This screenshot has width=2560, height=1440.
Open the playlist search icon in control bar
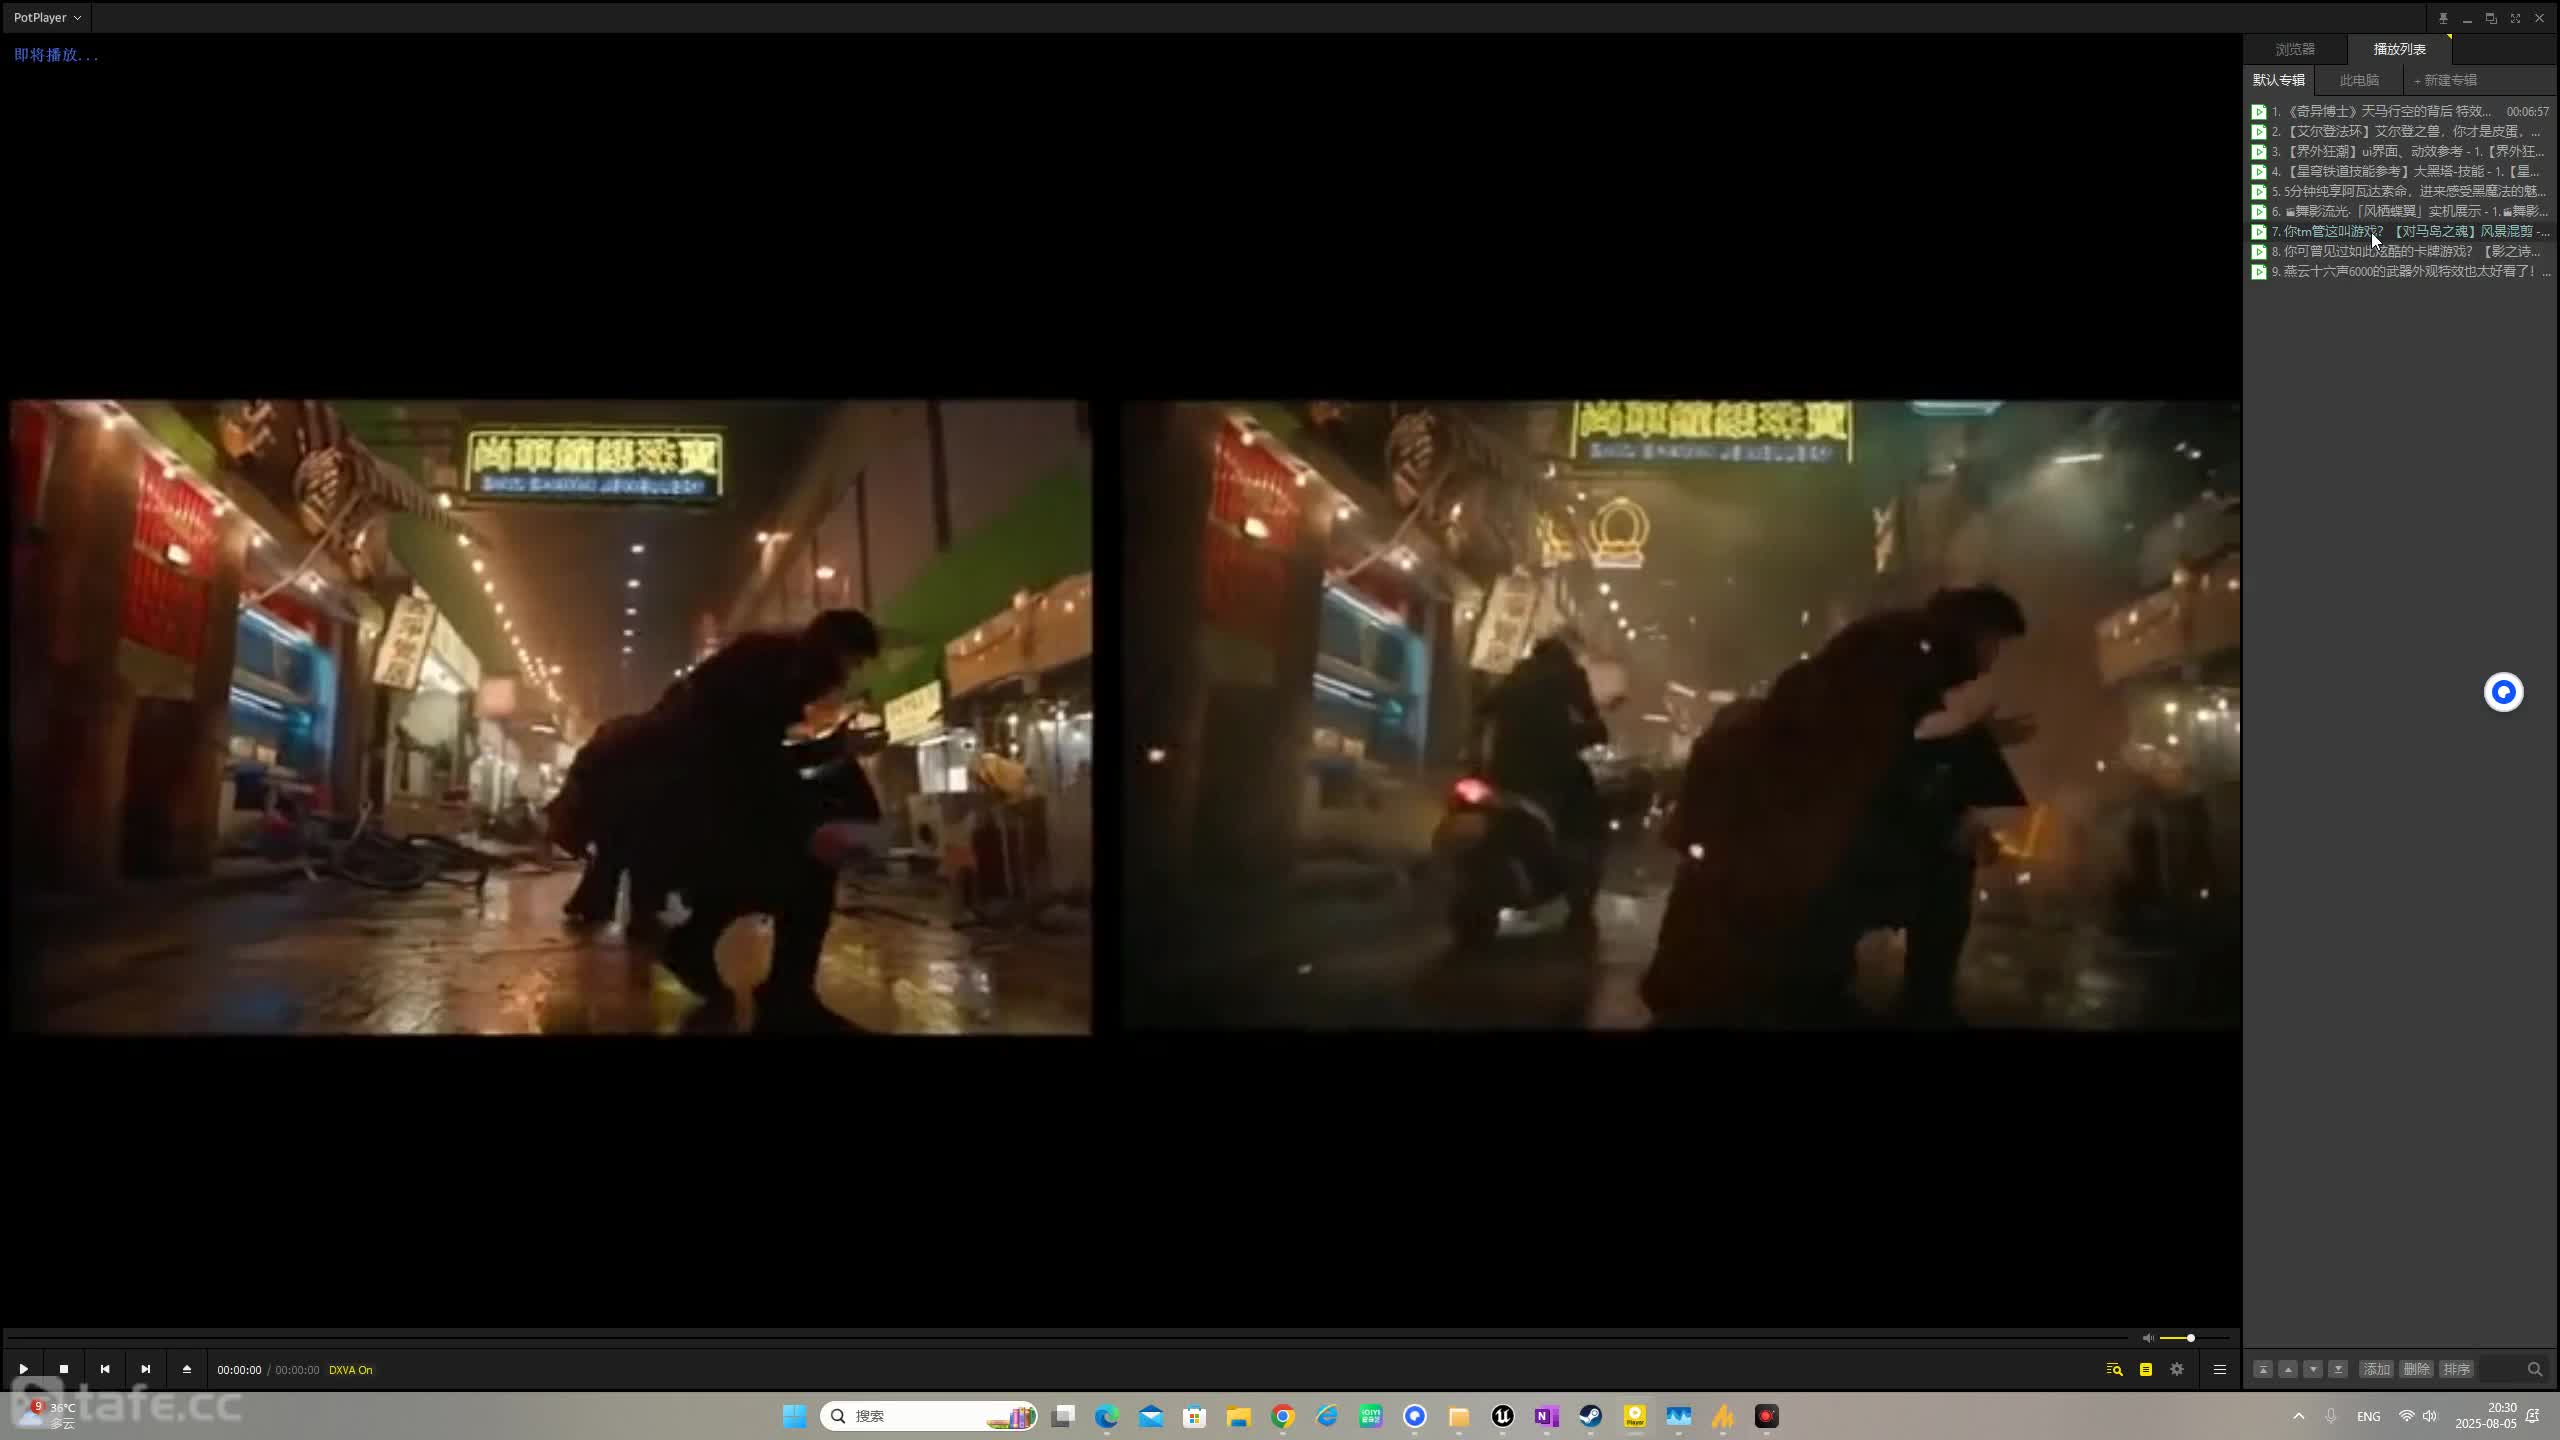[x=2114, y=1370]
